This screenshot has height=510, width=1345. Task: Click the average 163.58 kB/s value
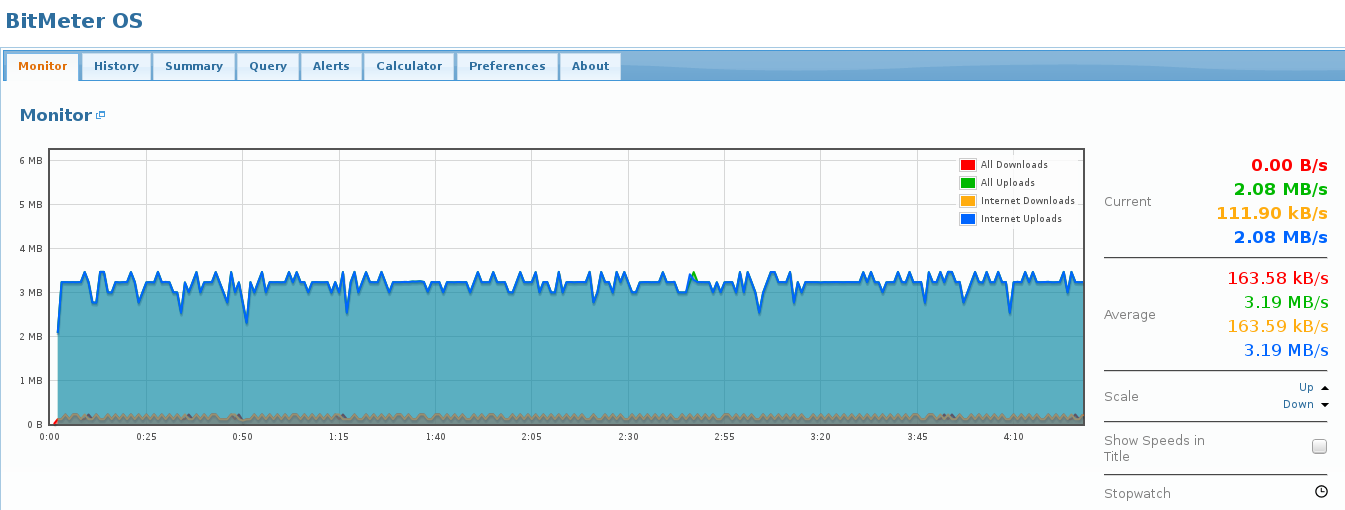coord(1277,278)
